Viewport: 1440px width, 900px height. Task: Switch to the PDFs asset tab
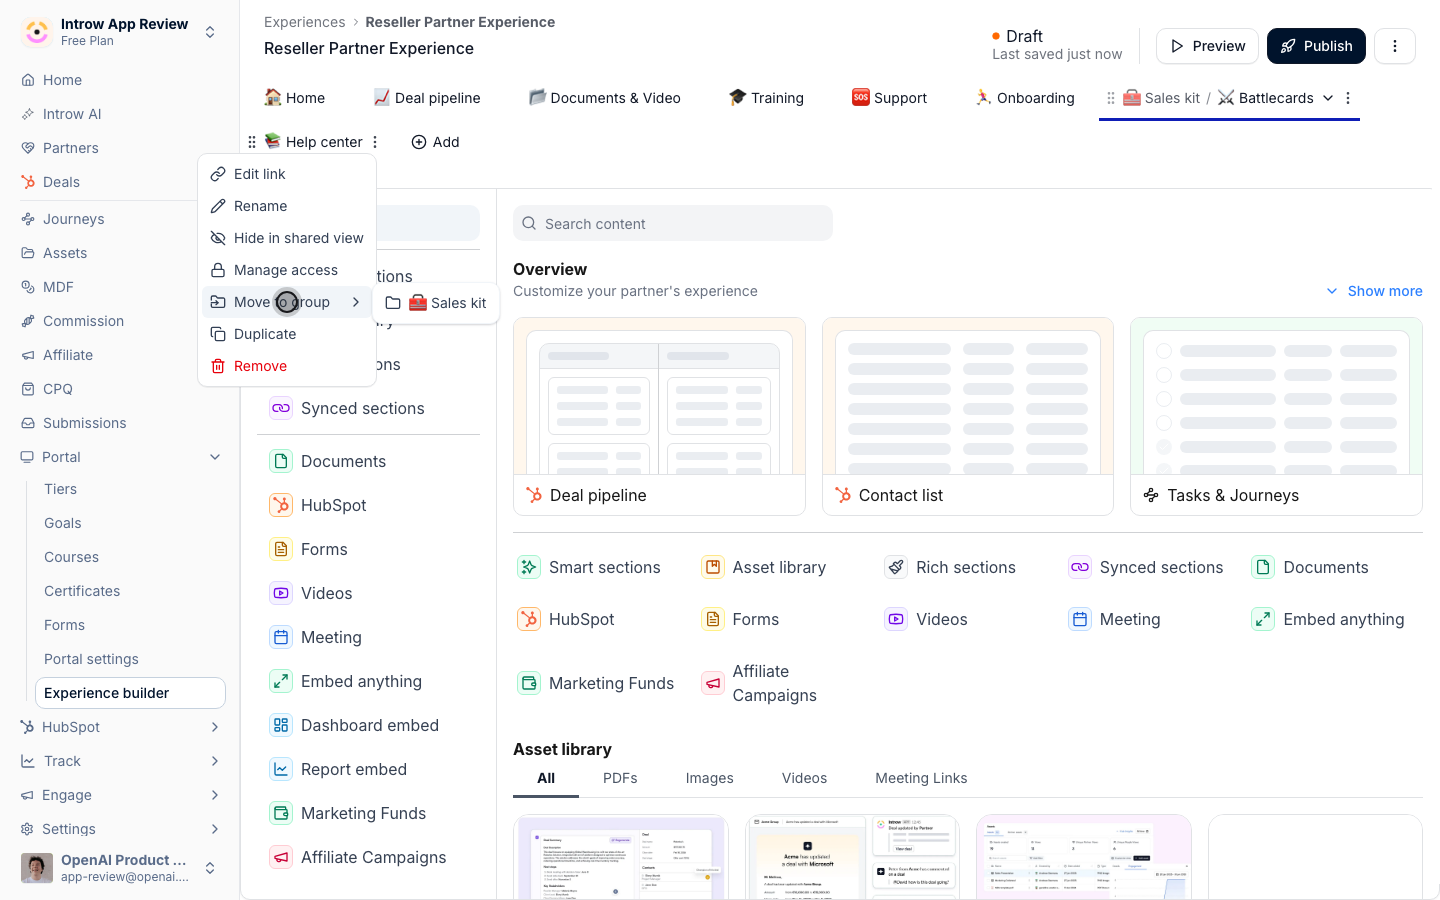coord(620,778)
